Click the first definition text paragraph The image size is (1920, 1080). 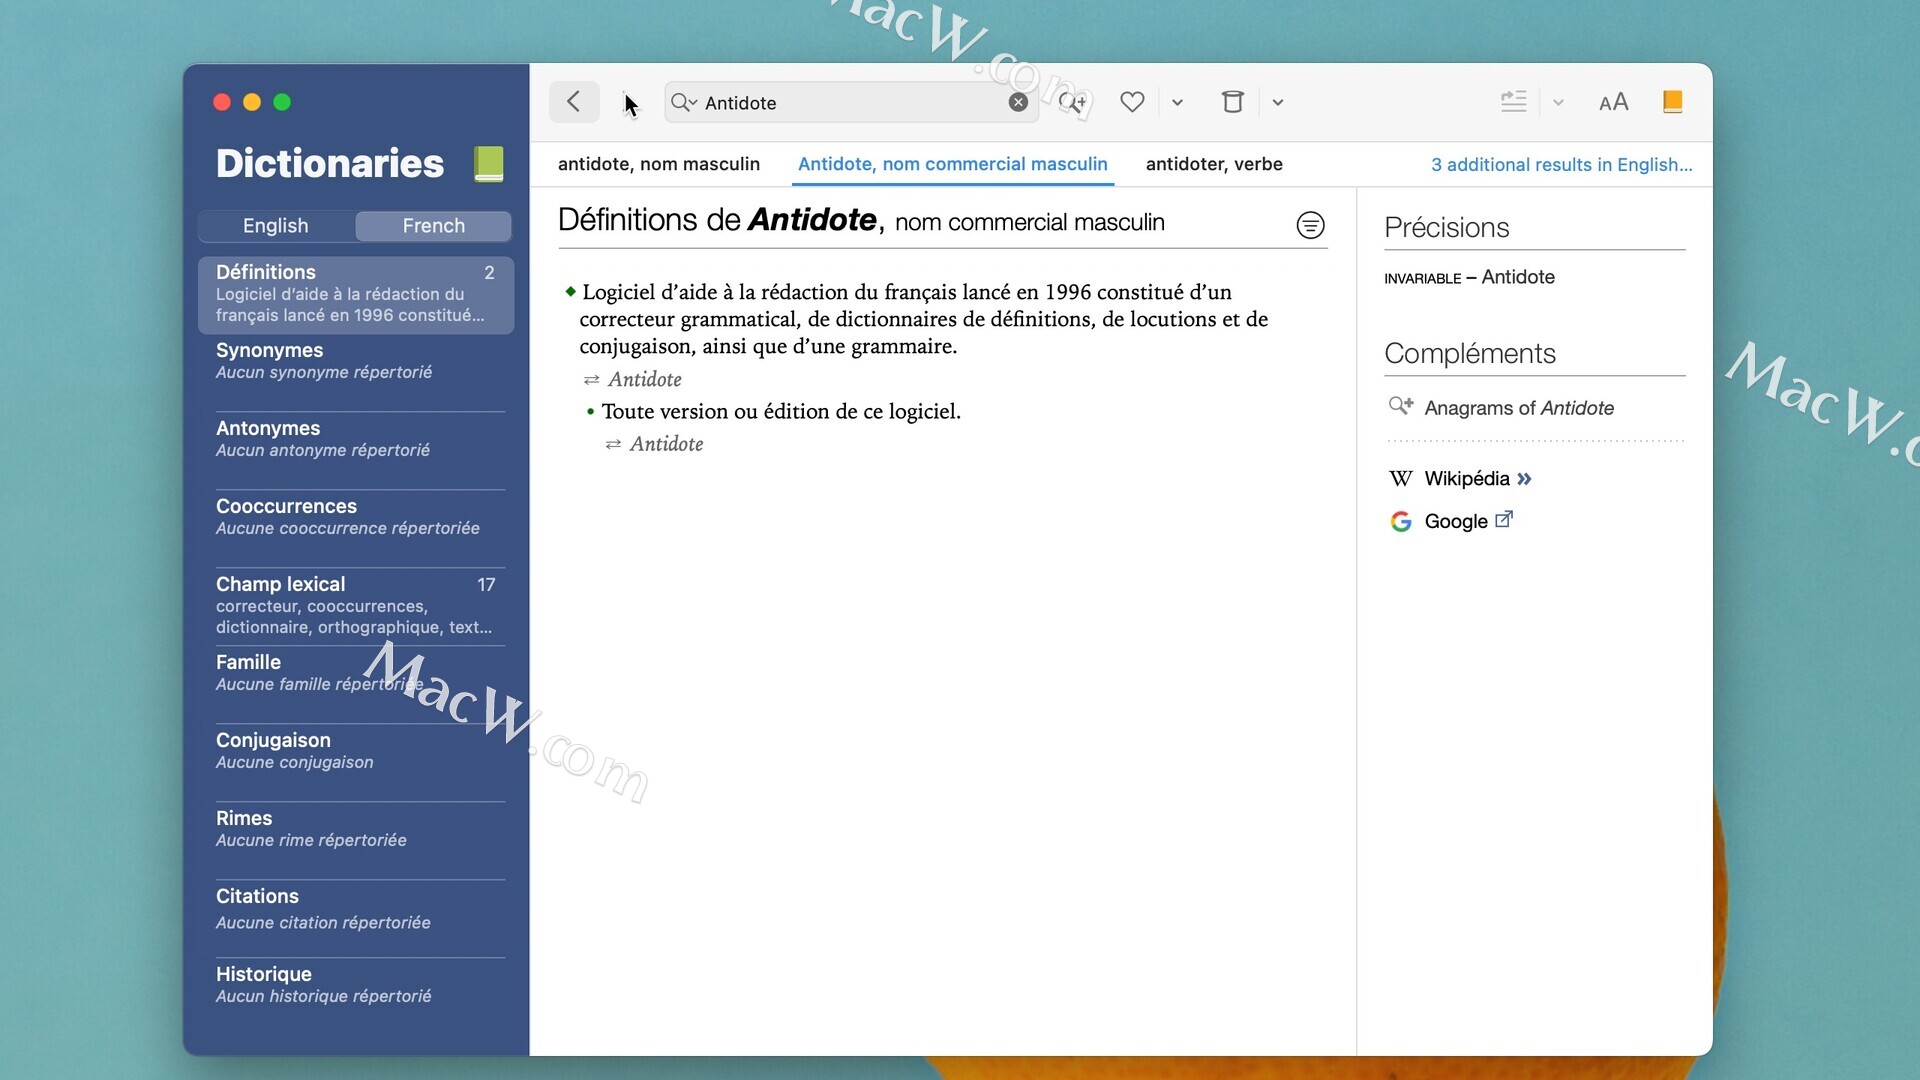924,319
